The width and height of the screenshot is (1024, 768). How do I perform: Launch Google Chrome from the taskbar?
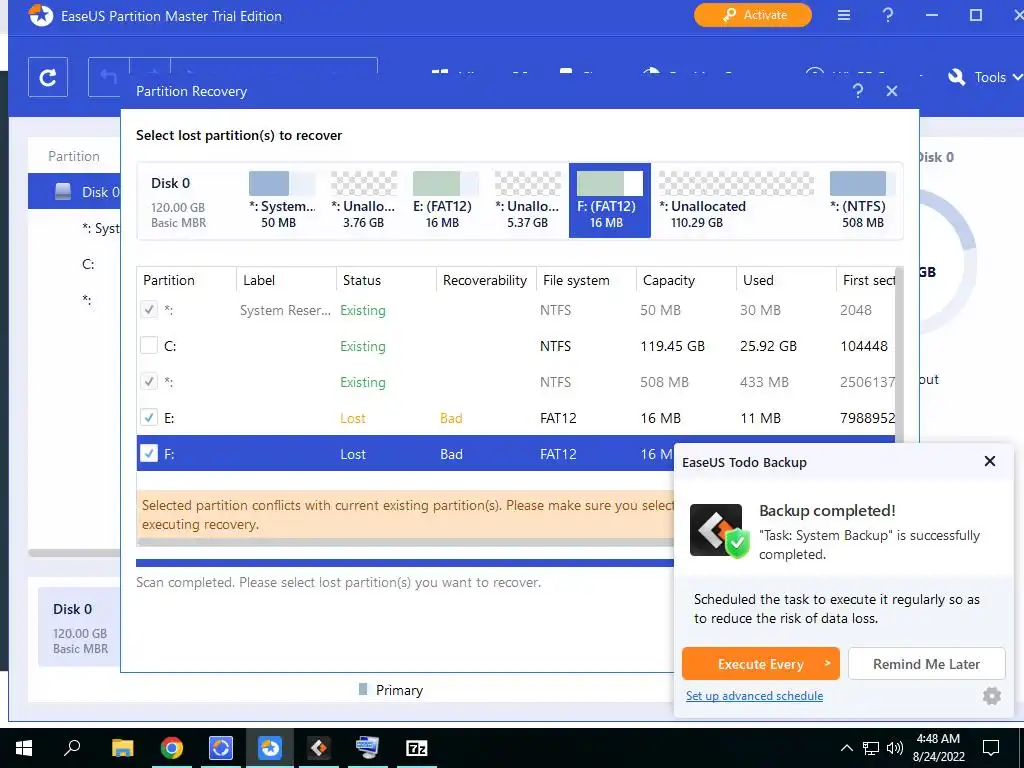coord(172,748)
